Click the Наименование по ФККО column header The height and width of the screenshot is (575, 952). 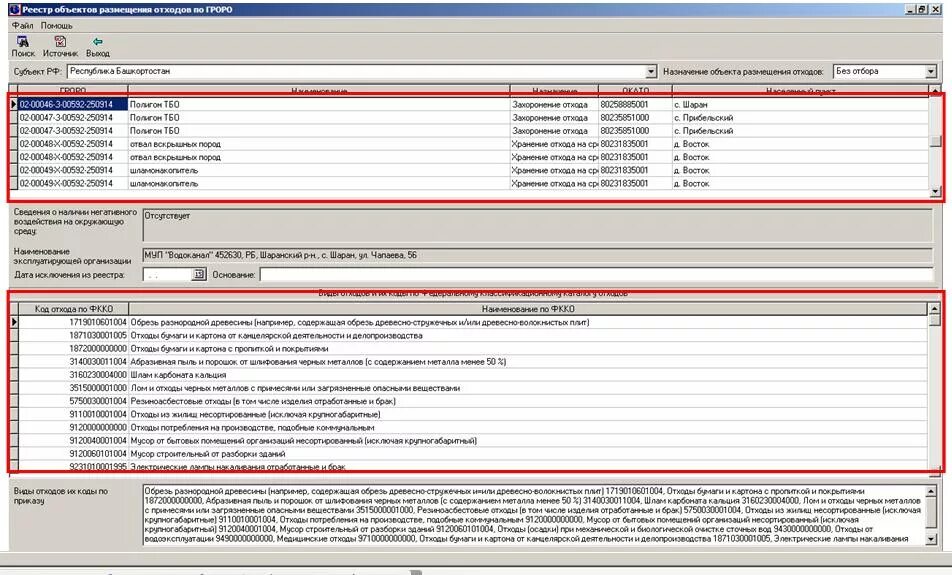528,309
